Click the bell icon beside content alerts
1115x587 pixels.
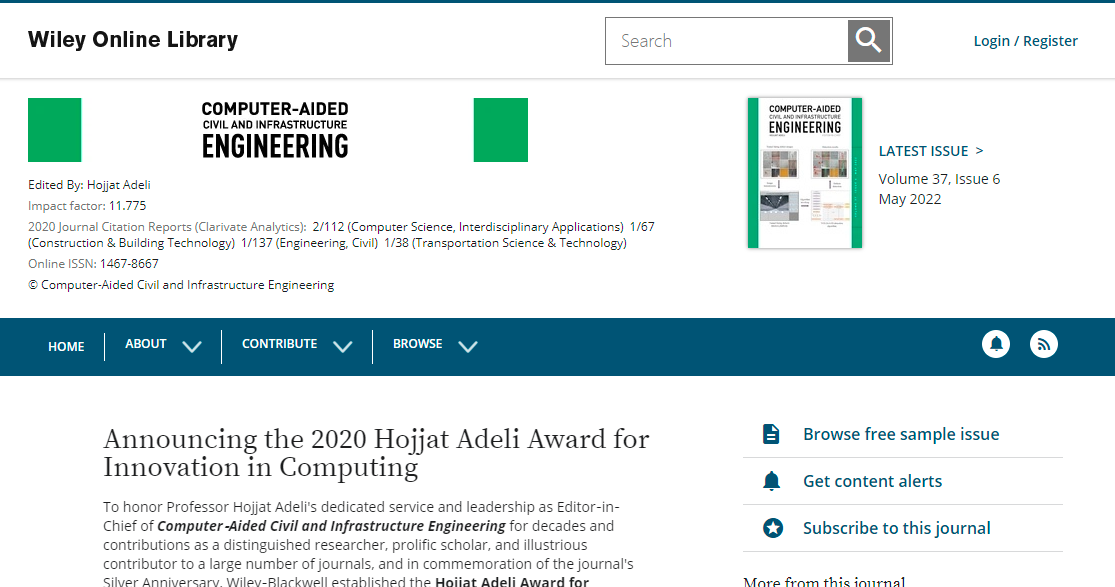coord(771,481)
